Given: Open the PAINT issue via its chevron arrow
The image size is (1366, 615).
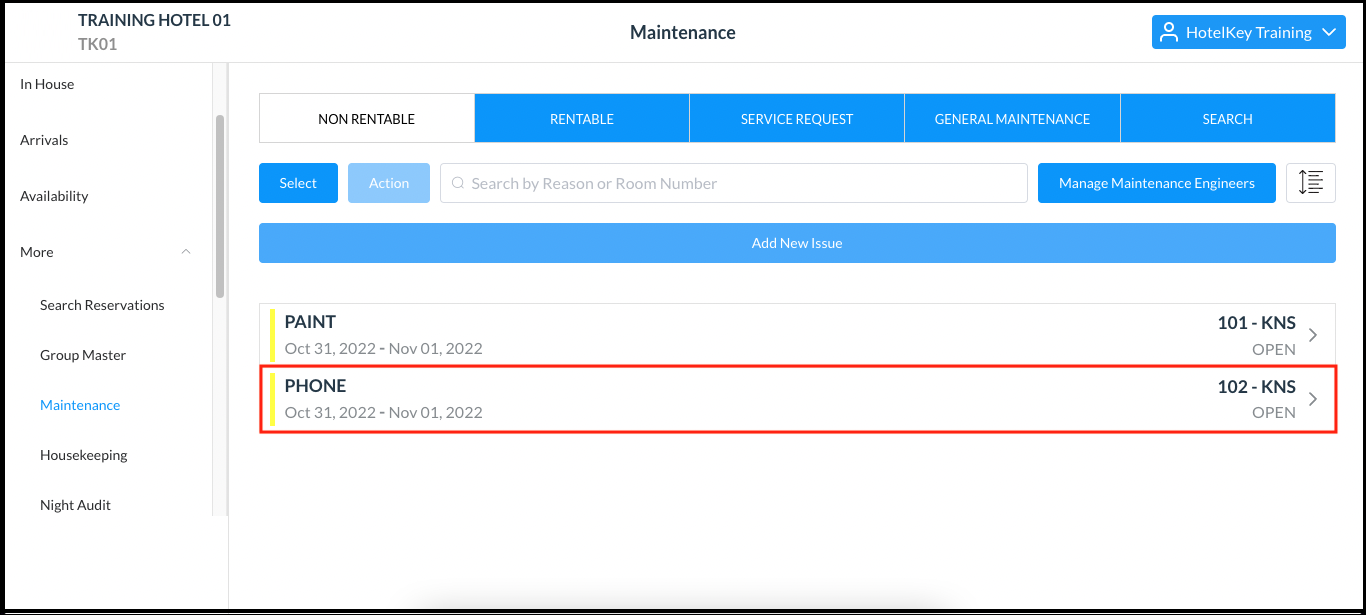Looking at the screenshot, I should coord(1313,334).
